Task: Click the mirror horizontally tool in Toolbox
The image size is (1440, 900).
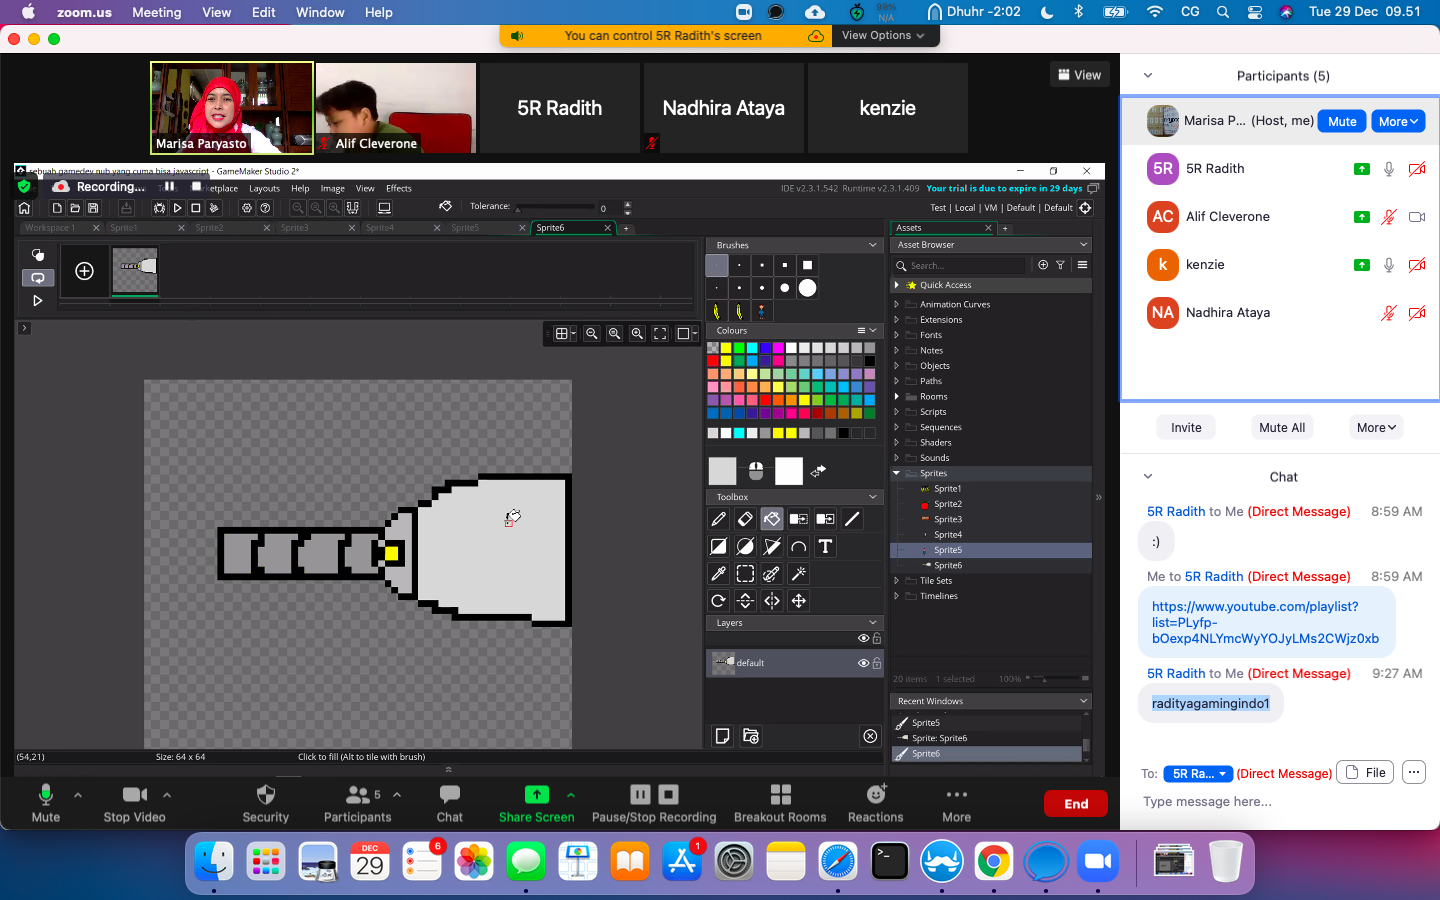Action: [x=772, y=600]
